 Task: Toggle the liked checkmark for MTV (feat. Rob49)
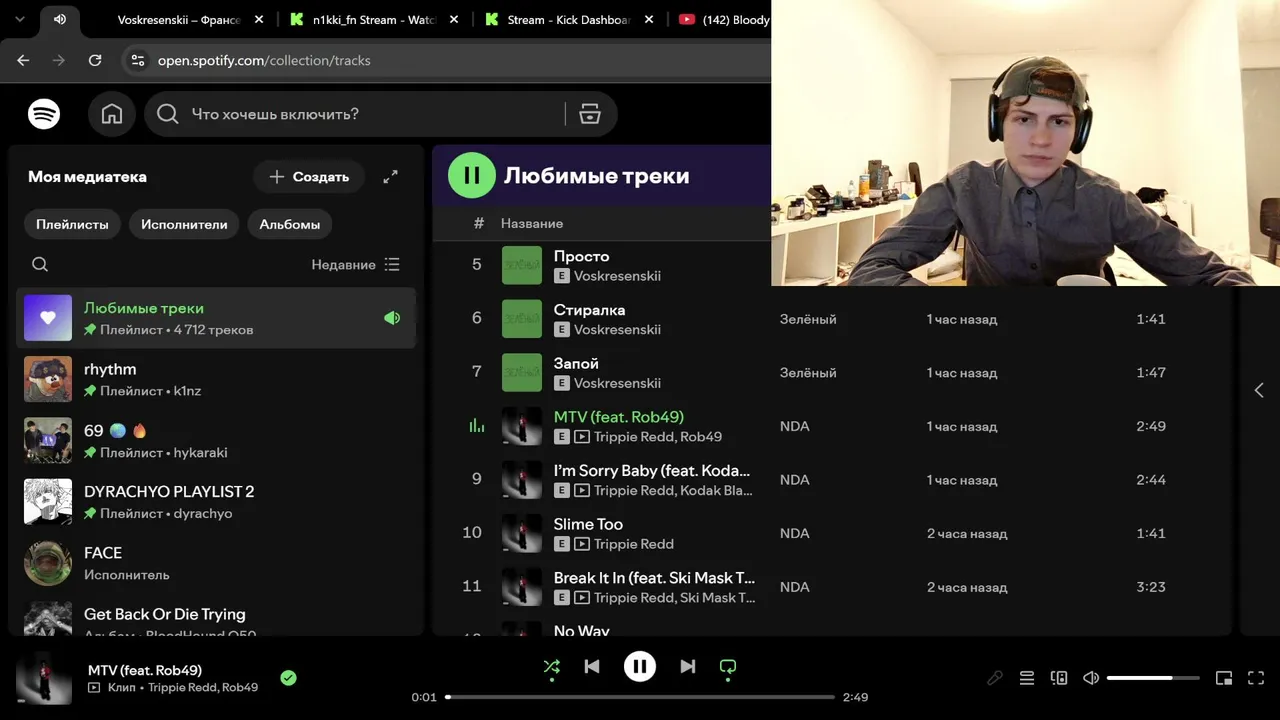[288, 678]
